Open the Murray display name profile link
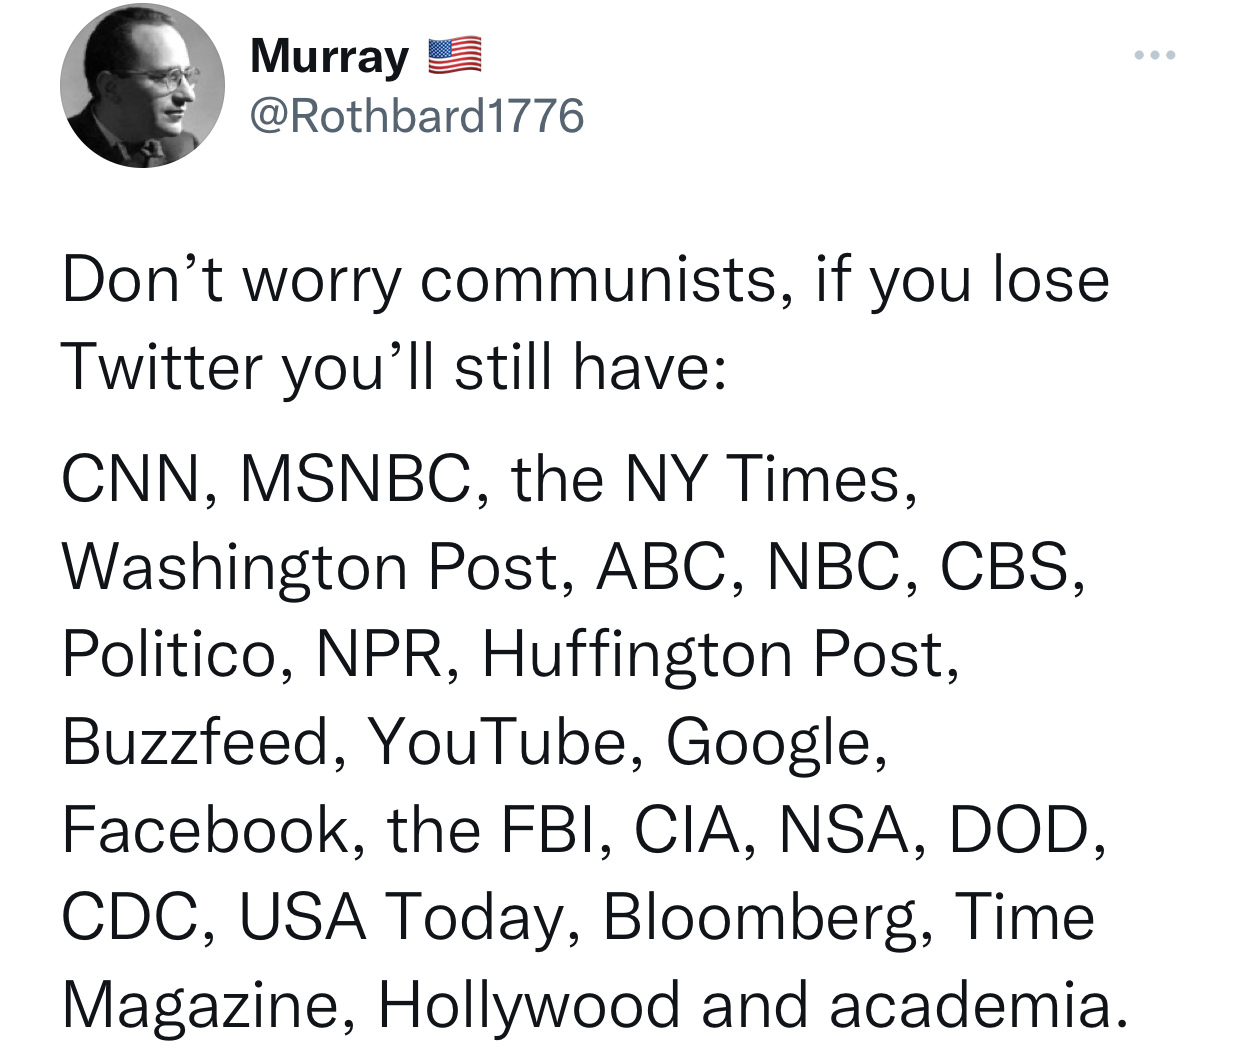 (x=329, y=56)
